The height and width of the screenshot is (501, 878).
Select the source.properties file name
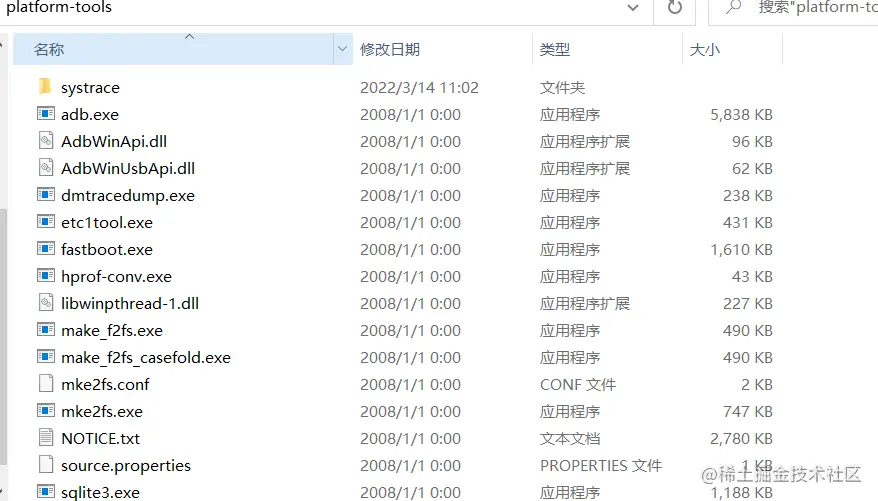(126, 465)
